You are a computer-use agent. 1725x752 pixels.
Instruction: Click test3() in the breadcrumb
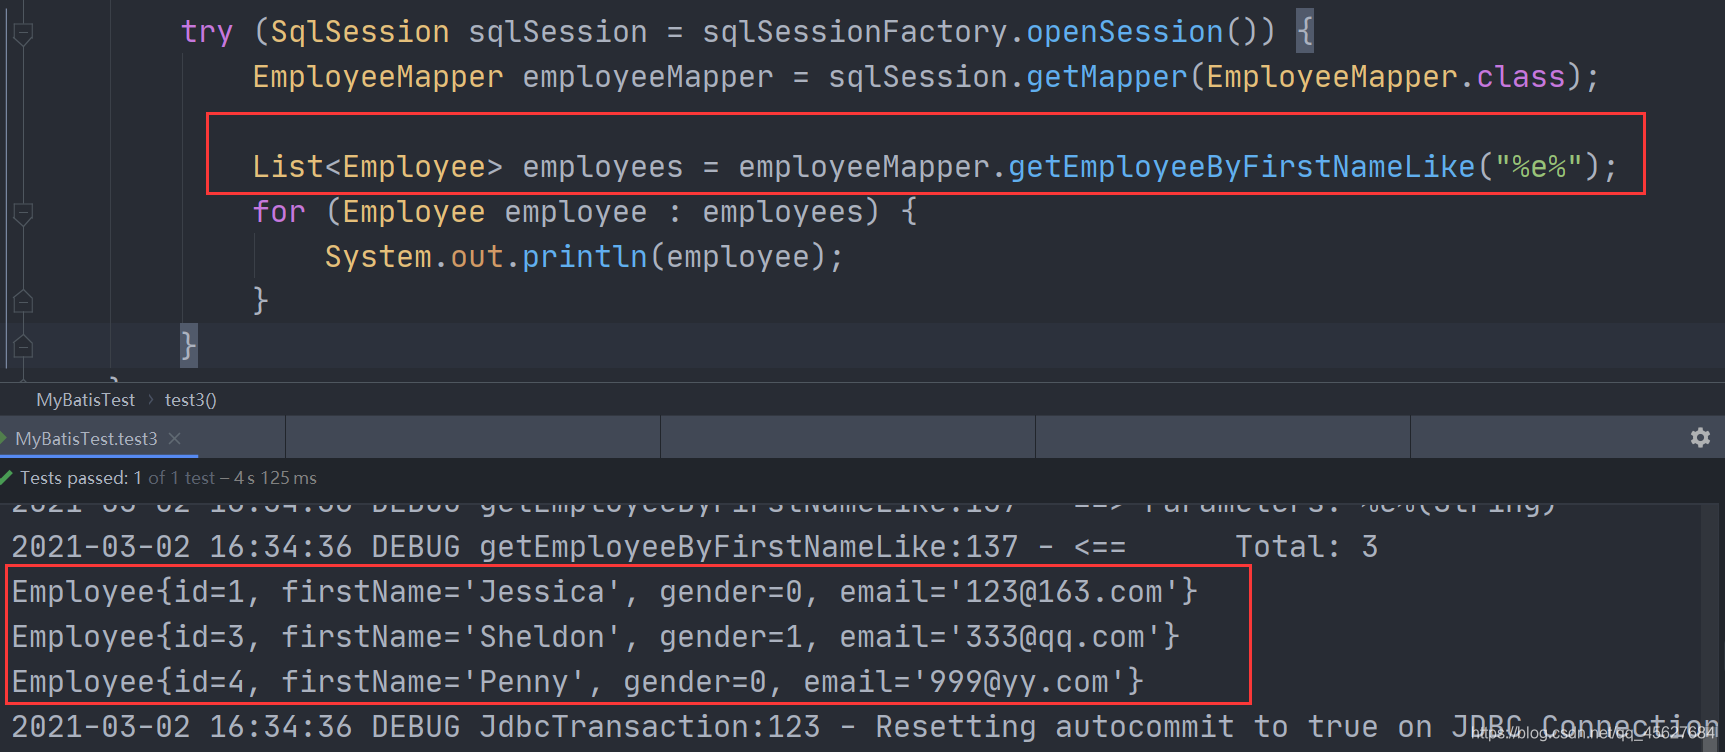click(191, 400)
